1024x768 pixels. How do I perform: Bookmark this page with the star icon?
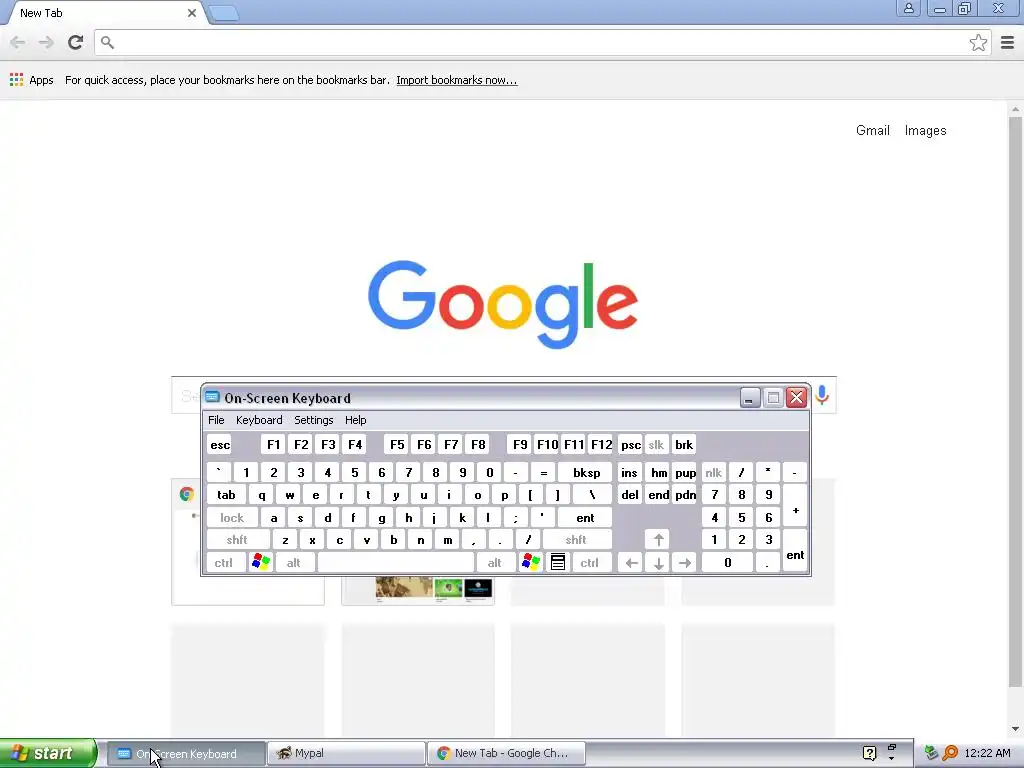coord(978,42)
